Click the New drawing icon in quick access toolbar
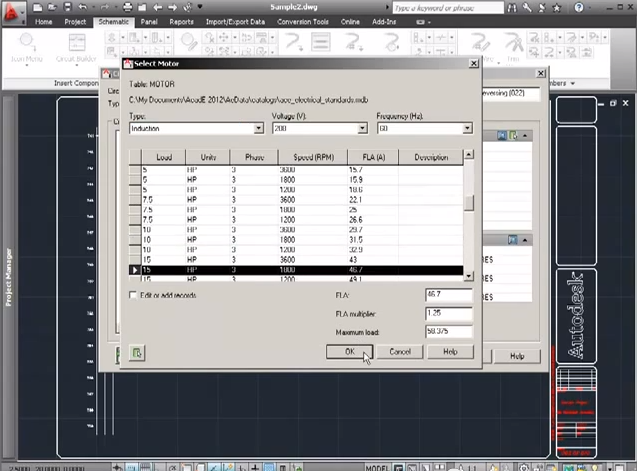The height and width of the screenshot is (471, 637). [x=37, y=7]
